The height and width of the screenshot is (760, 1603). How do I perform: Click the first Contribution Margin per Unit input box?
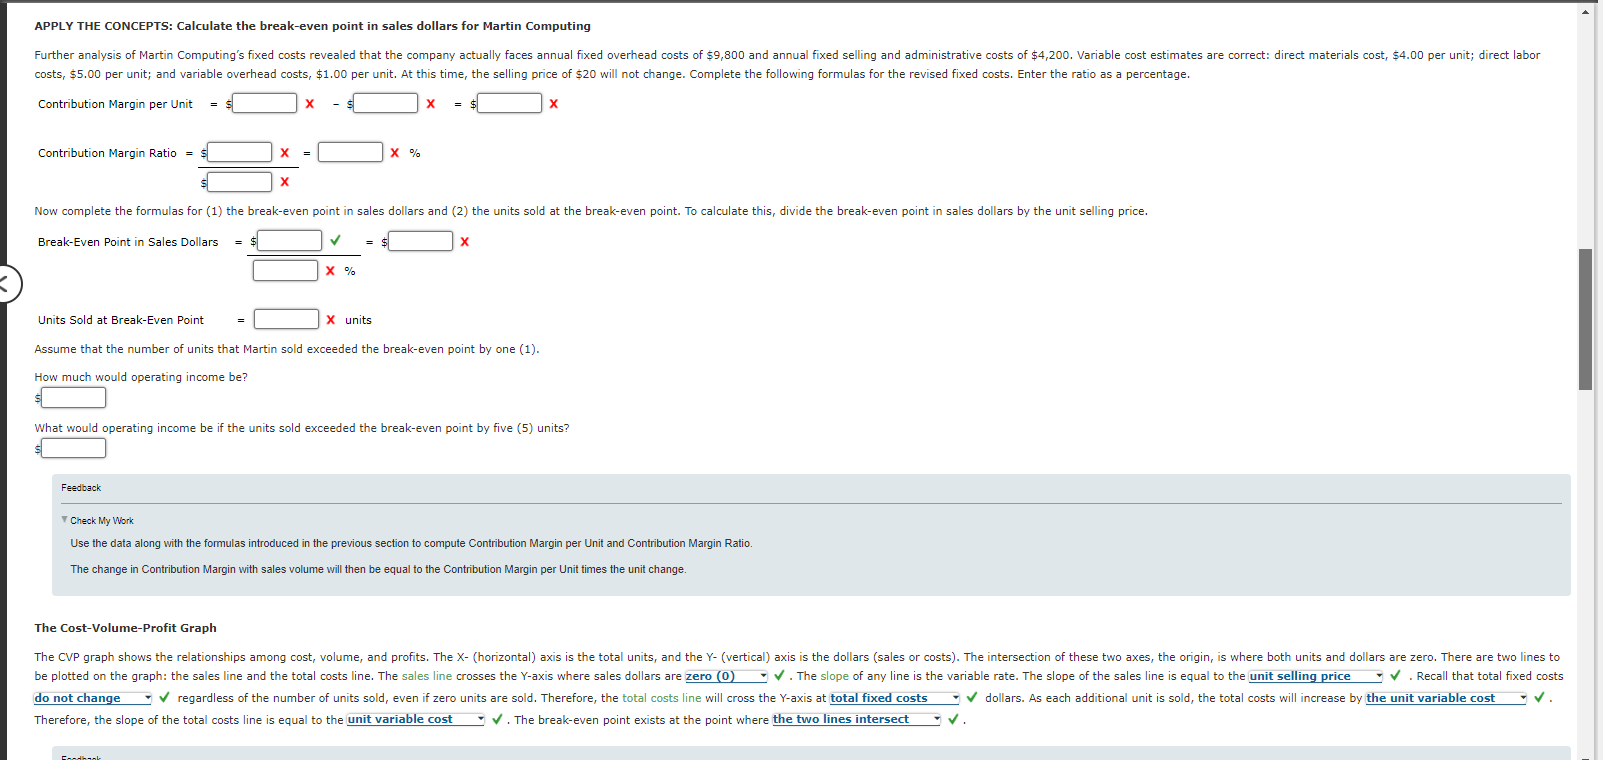coord(263,103)
